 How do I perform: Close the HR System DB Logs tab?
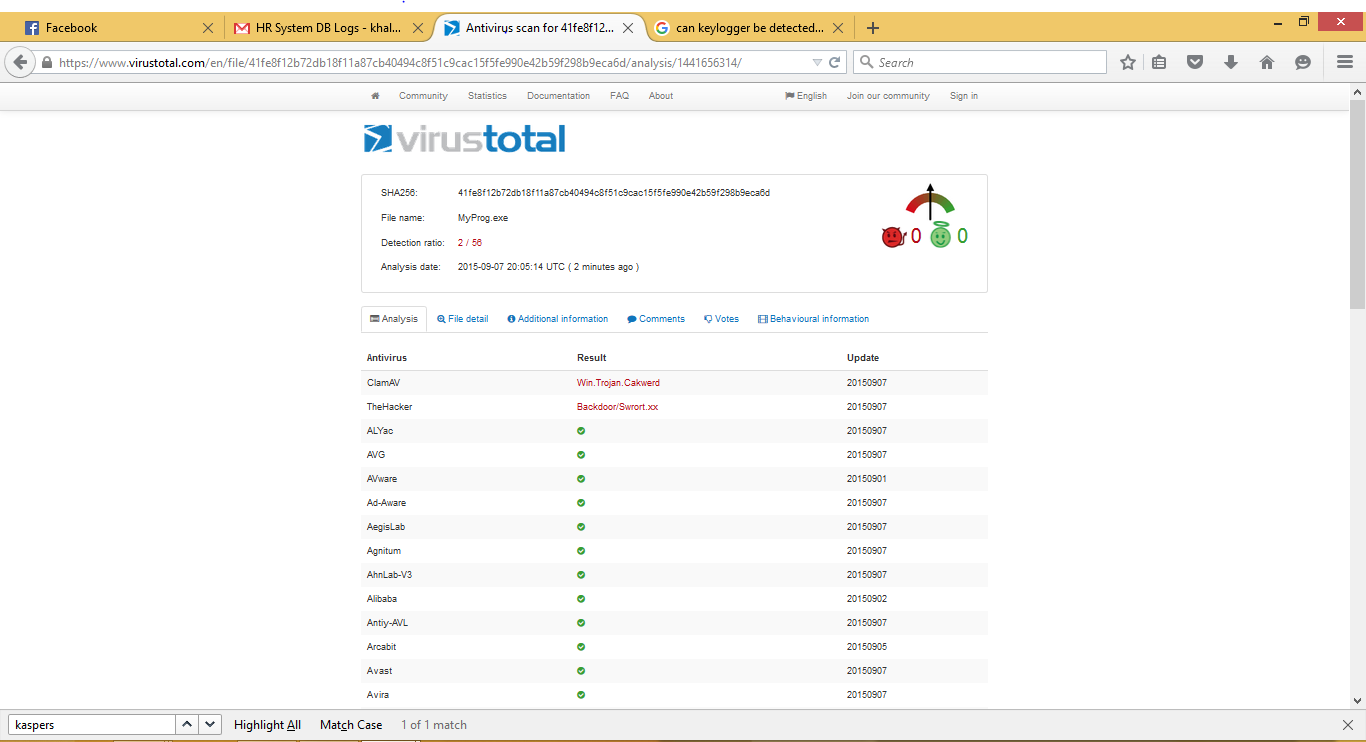pyautogui.click(x=419, y=28)
